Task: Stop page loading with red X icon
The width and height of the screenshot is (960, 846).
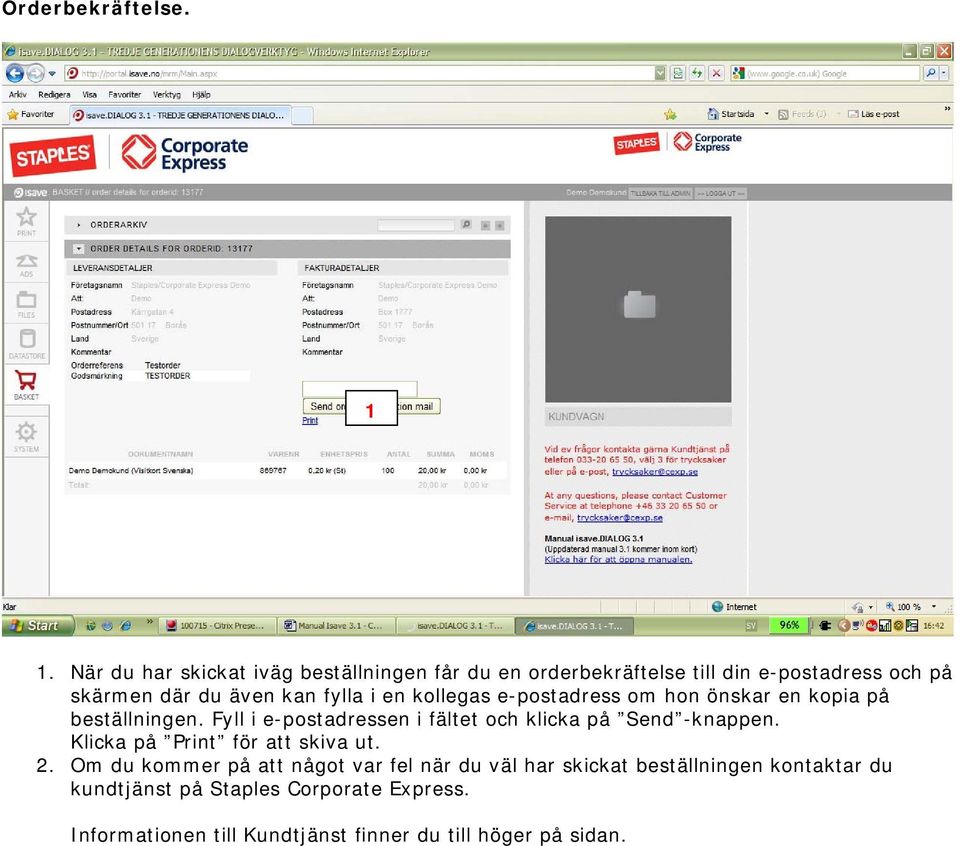Action: (716, 73)
